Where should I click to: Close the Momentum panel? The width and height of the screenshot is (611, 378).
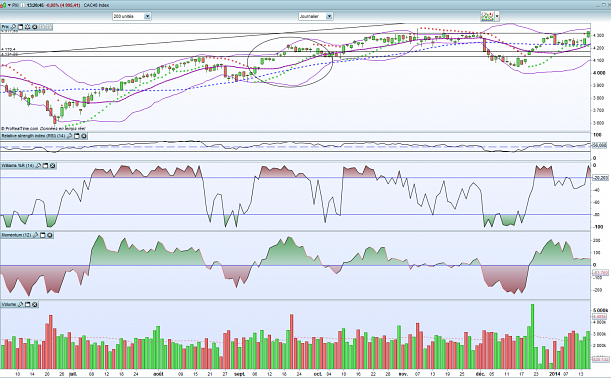point(50,235)
